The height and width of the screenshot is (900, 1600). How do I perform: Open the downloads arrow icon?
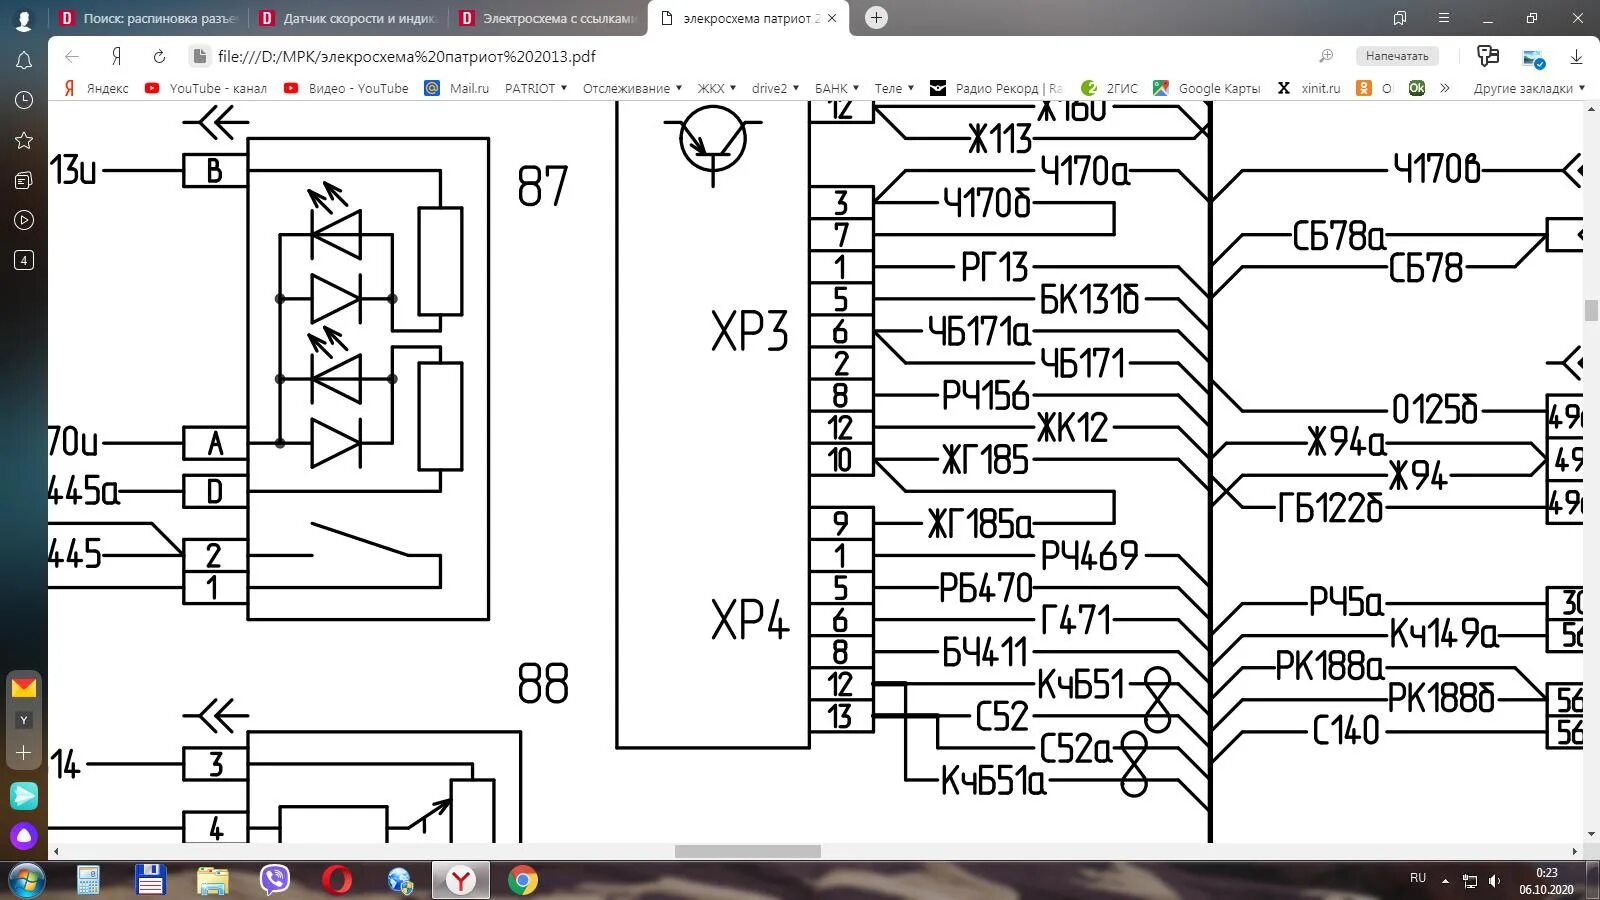click(1576, 56)
